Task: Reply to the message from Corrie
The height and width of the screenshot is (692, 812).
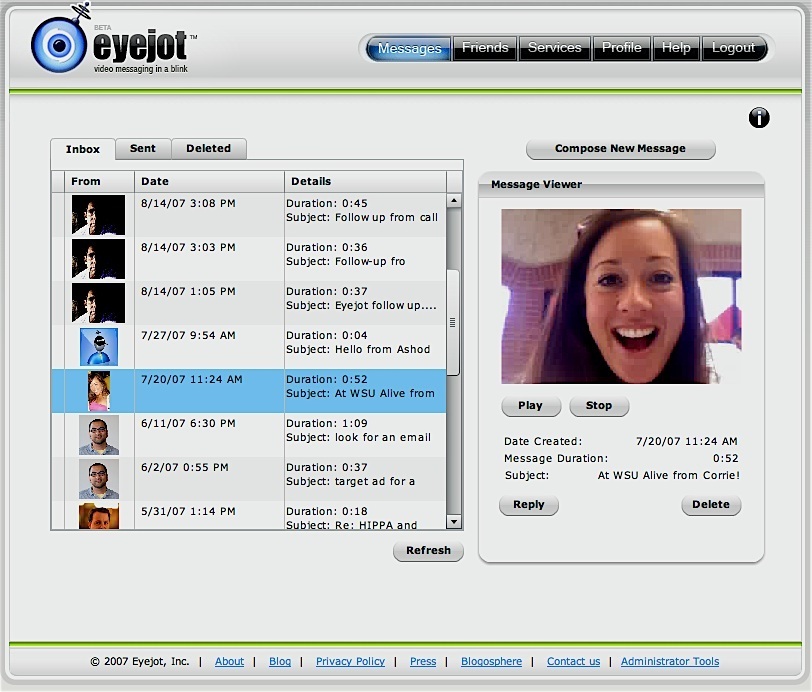Action: pyautogui.click(x=528, y=505)
